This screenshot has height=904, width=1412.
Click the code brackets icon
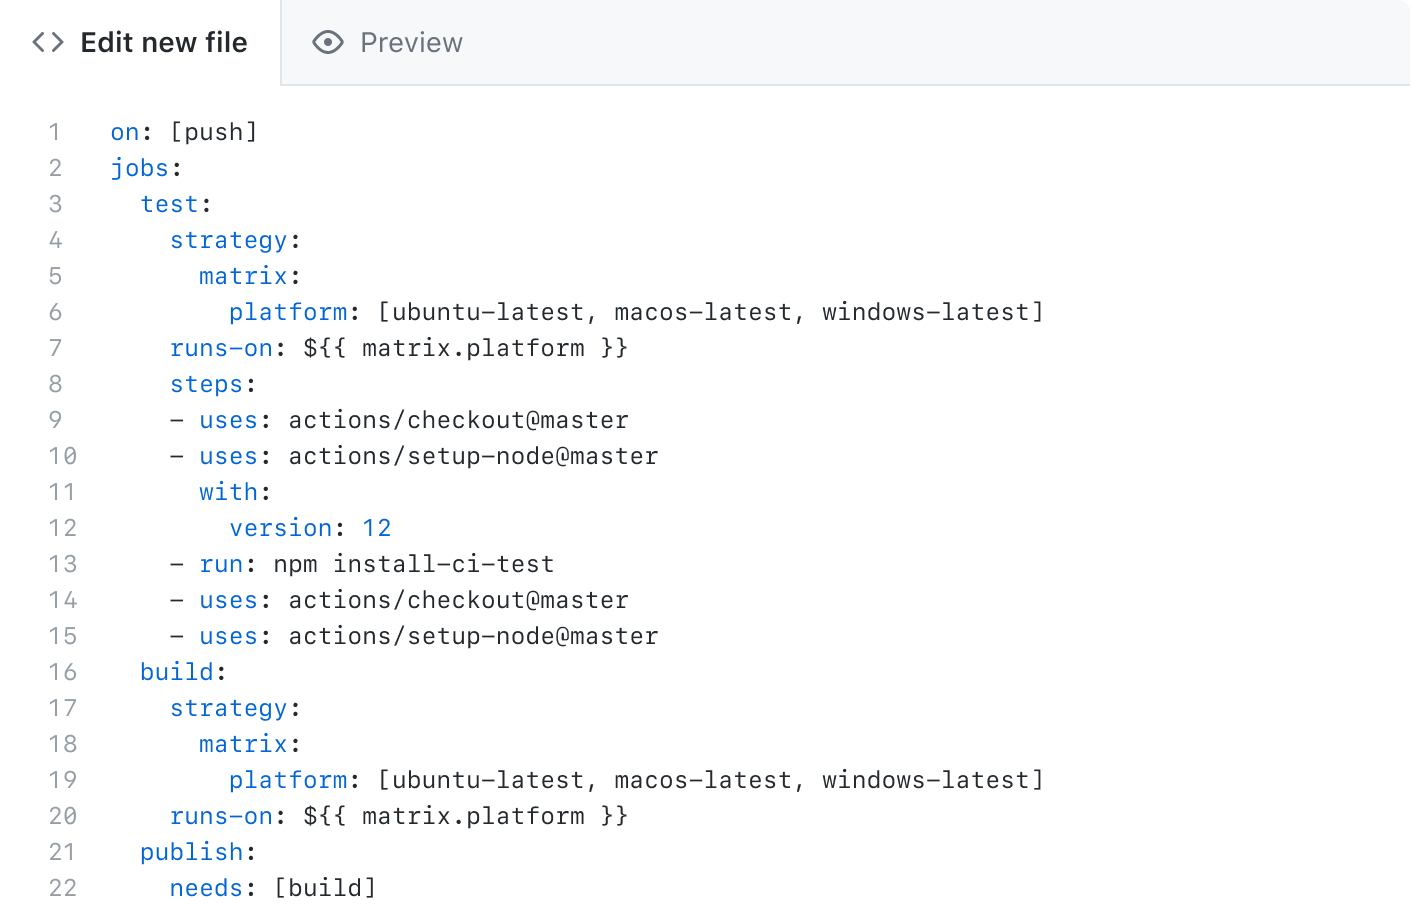click(46, 42)
